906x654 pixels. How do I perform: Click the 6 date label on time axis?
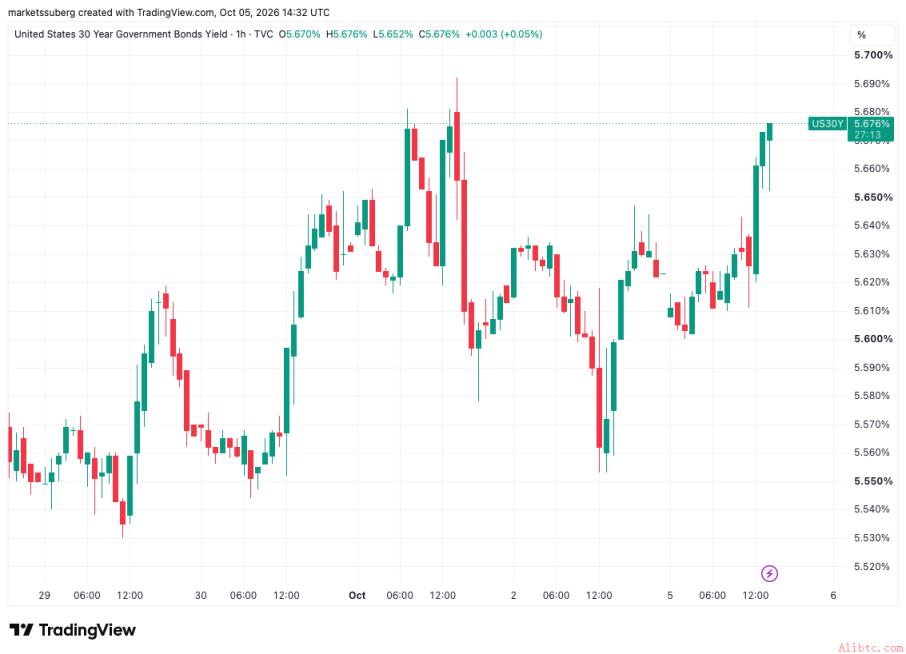833,595
